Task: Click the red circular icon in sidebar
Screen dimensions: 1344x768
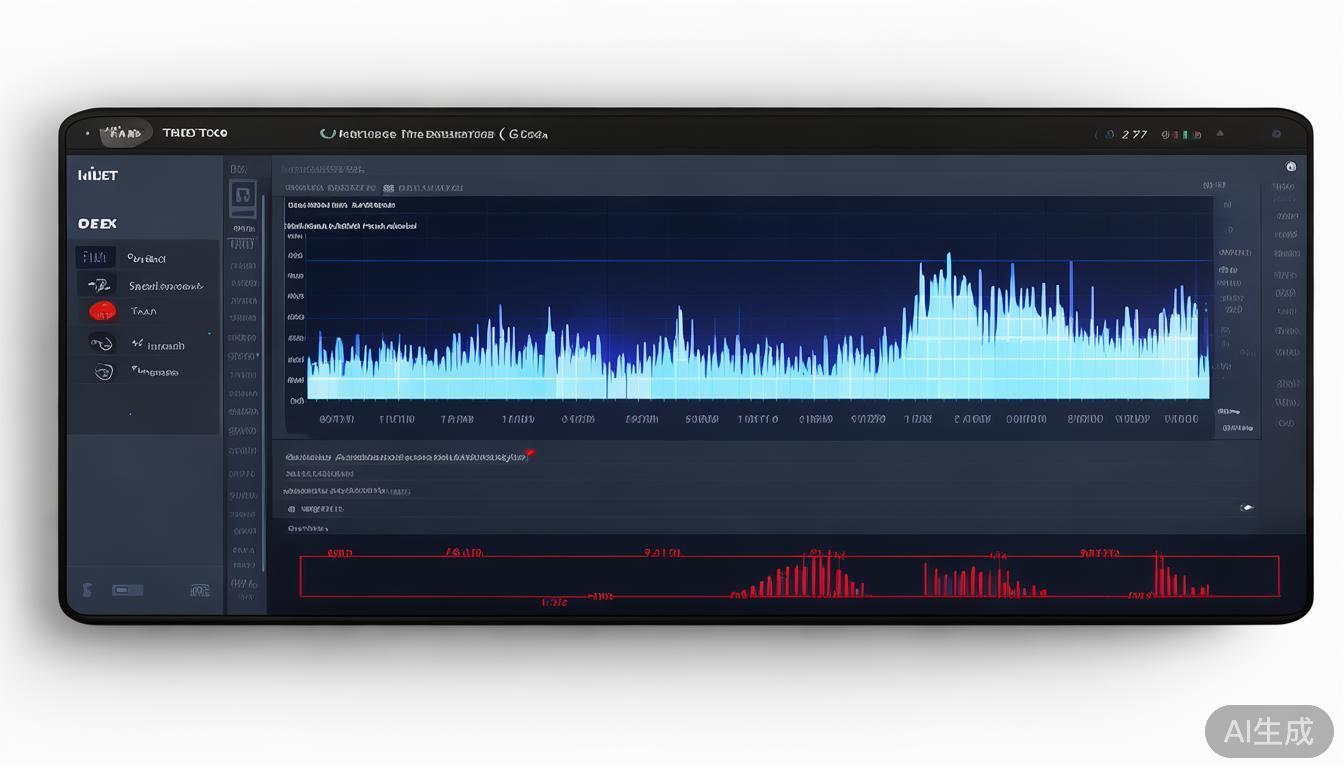Action: 102,311
